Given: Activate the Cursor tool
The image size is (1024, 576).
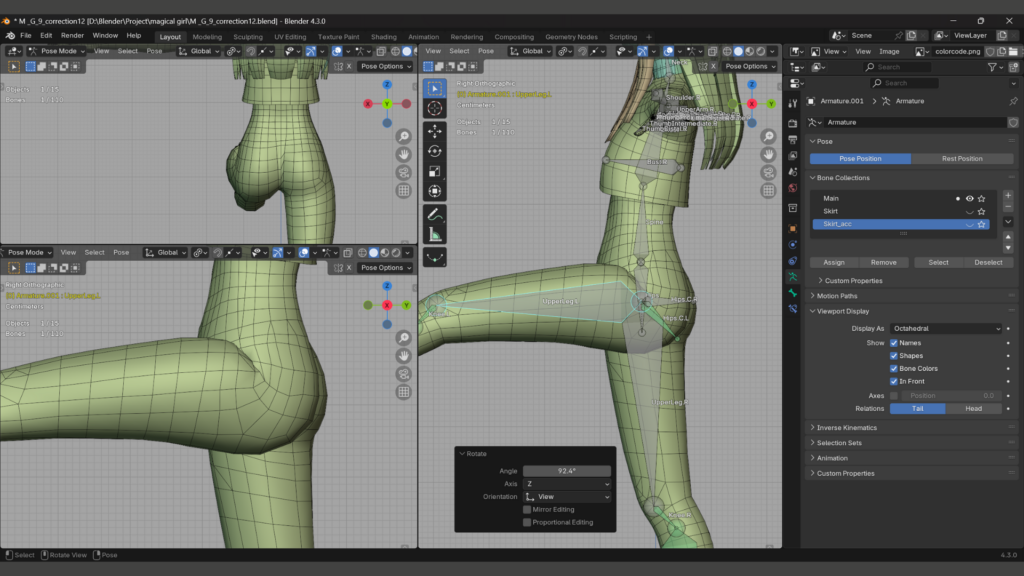Looking at the screenshot, I should click(435, 108).
